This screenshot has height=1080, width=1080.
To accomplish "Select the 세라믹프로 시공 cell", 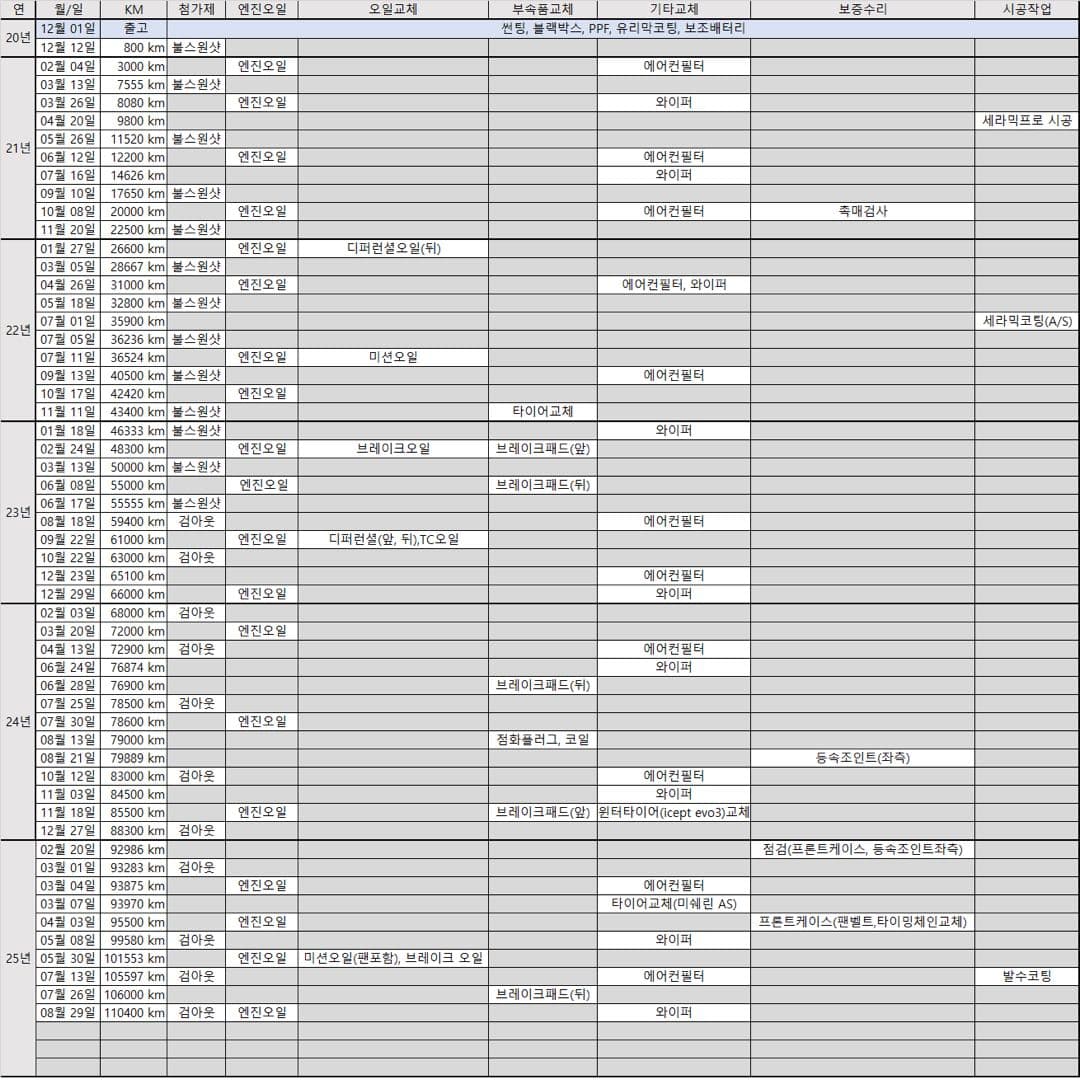I will [1027, 121].
